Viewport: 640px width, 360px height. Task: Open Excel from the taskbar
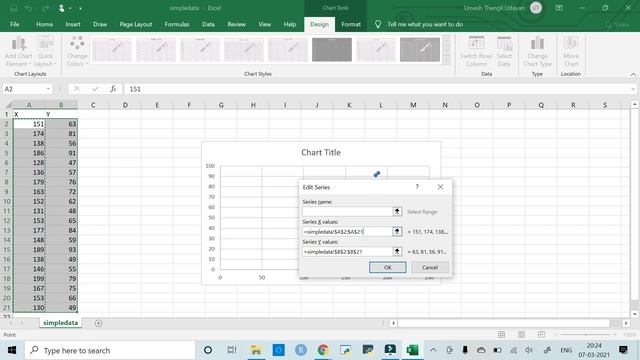click(412, 350)
